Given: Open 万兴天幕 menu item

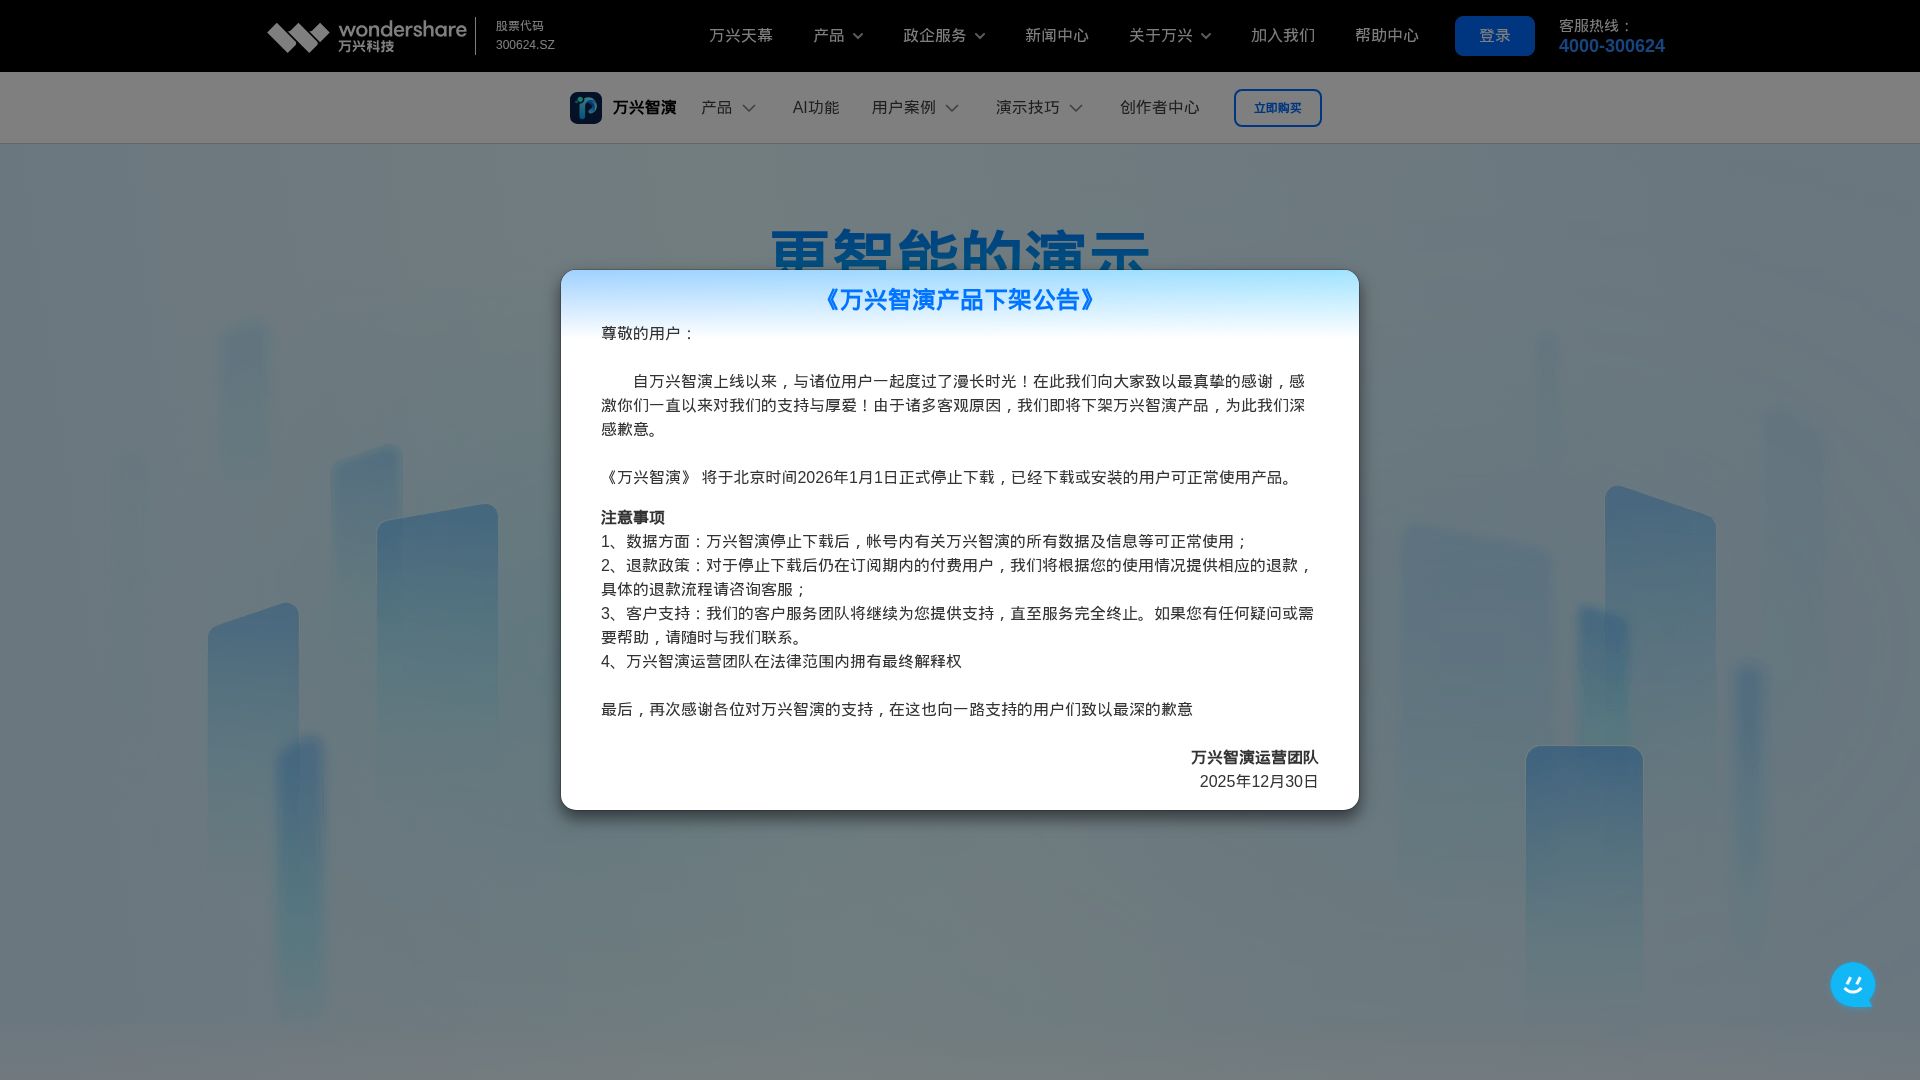Looking at the screenshot, I should pos(740,36).
